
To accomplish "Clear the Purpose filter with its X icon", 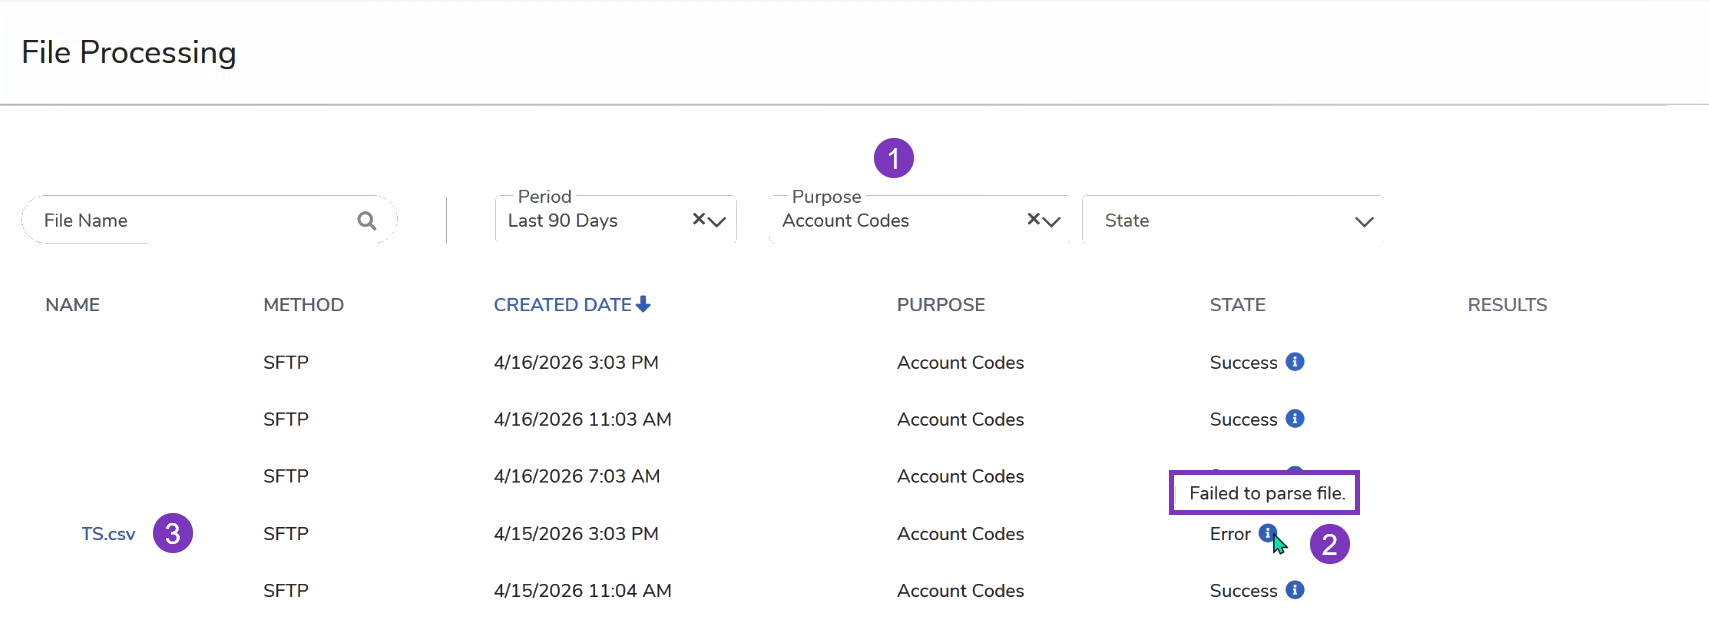I will (1034, 219).
